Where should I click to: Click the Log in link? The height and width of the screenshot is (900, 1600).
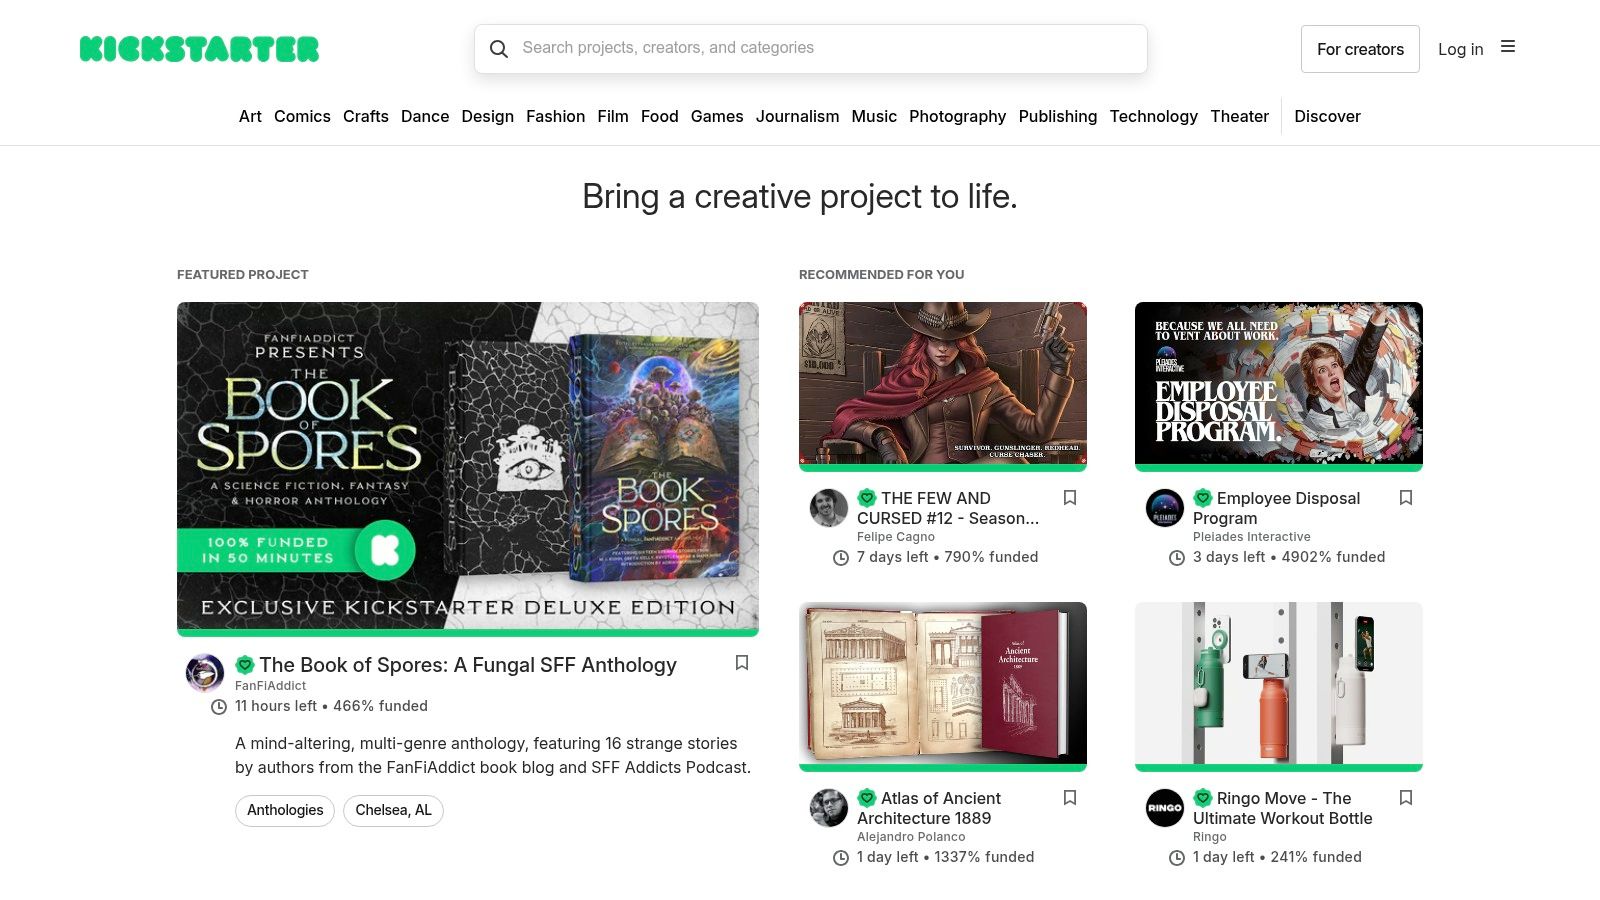click(x=1461, y=48)
